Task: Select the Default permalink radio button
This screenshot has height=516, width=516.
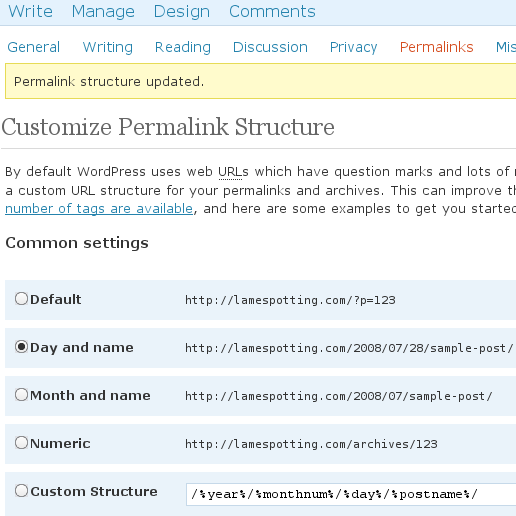Action: click(21, 299)
